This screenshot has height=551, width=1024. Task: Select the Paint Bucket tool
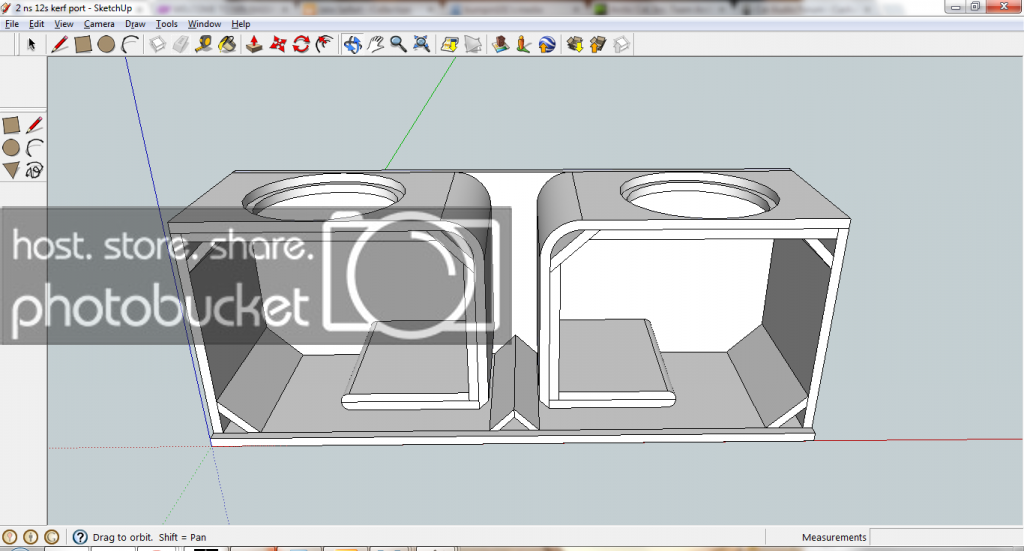pos(227,44)
